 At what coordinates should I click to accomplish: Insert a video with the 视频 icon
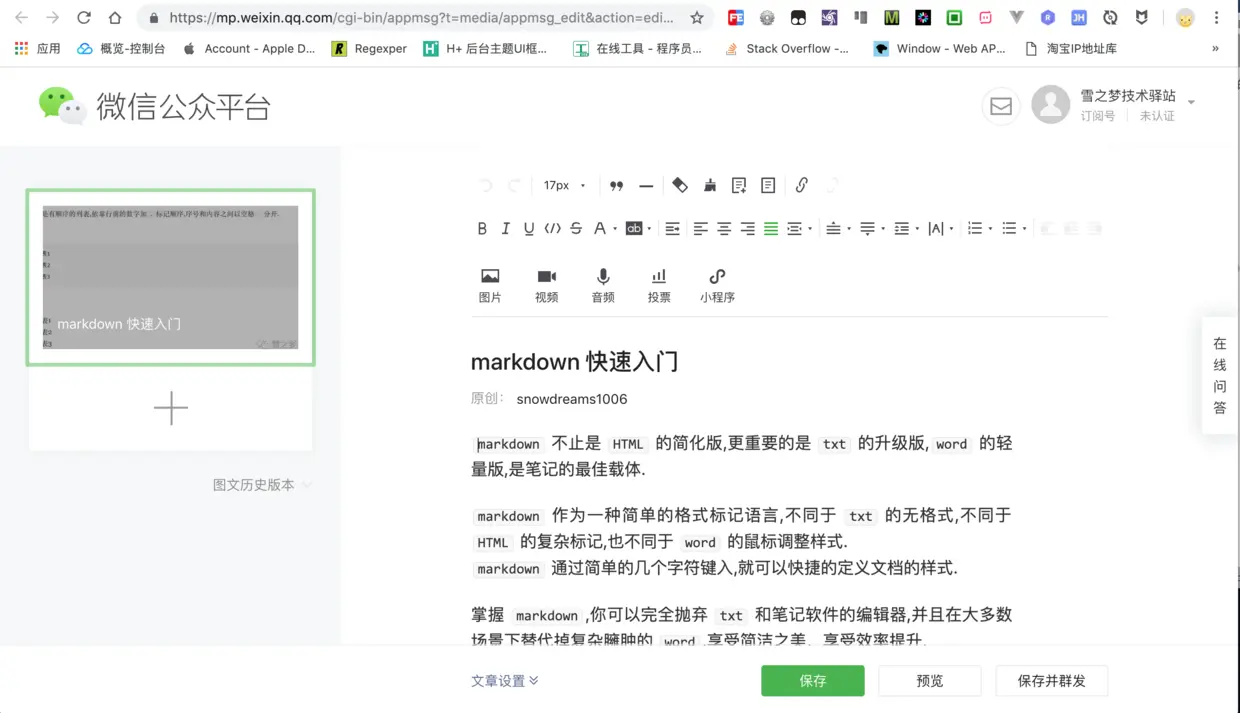tap(546, 283)
